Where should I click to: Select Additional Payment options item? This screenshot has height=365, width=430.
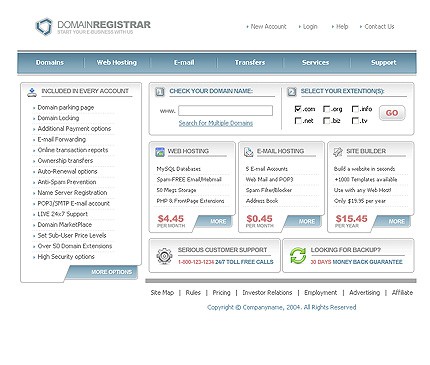74,129
